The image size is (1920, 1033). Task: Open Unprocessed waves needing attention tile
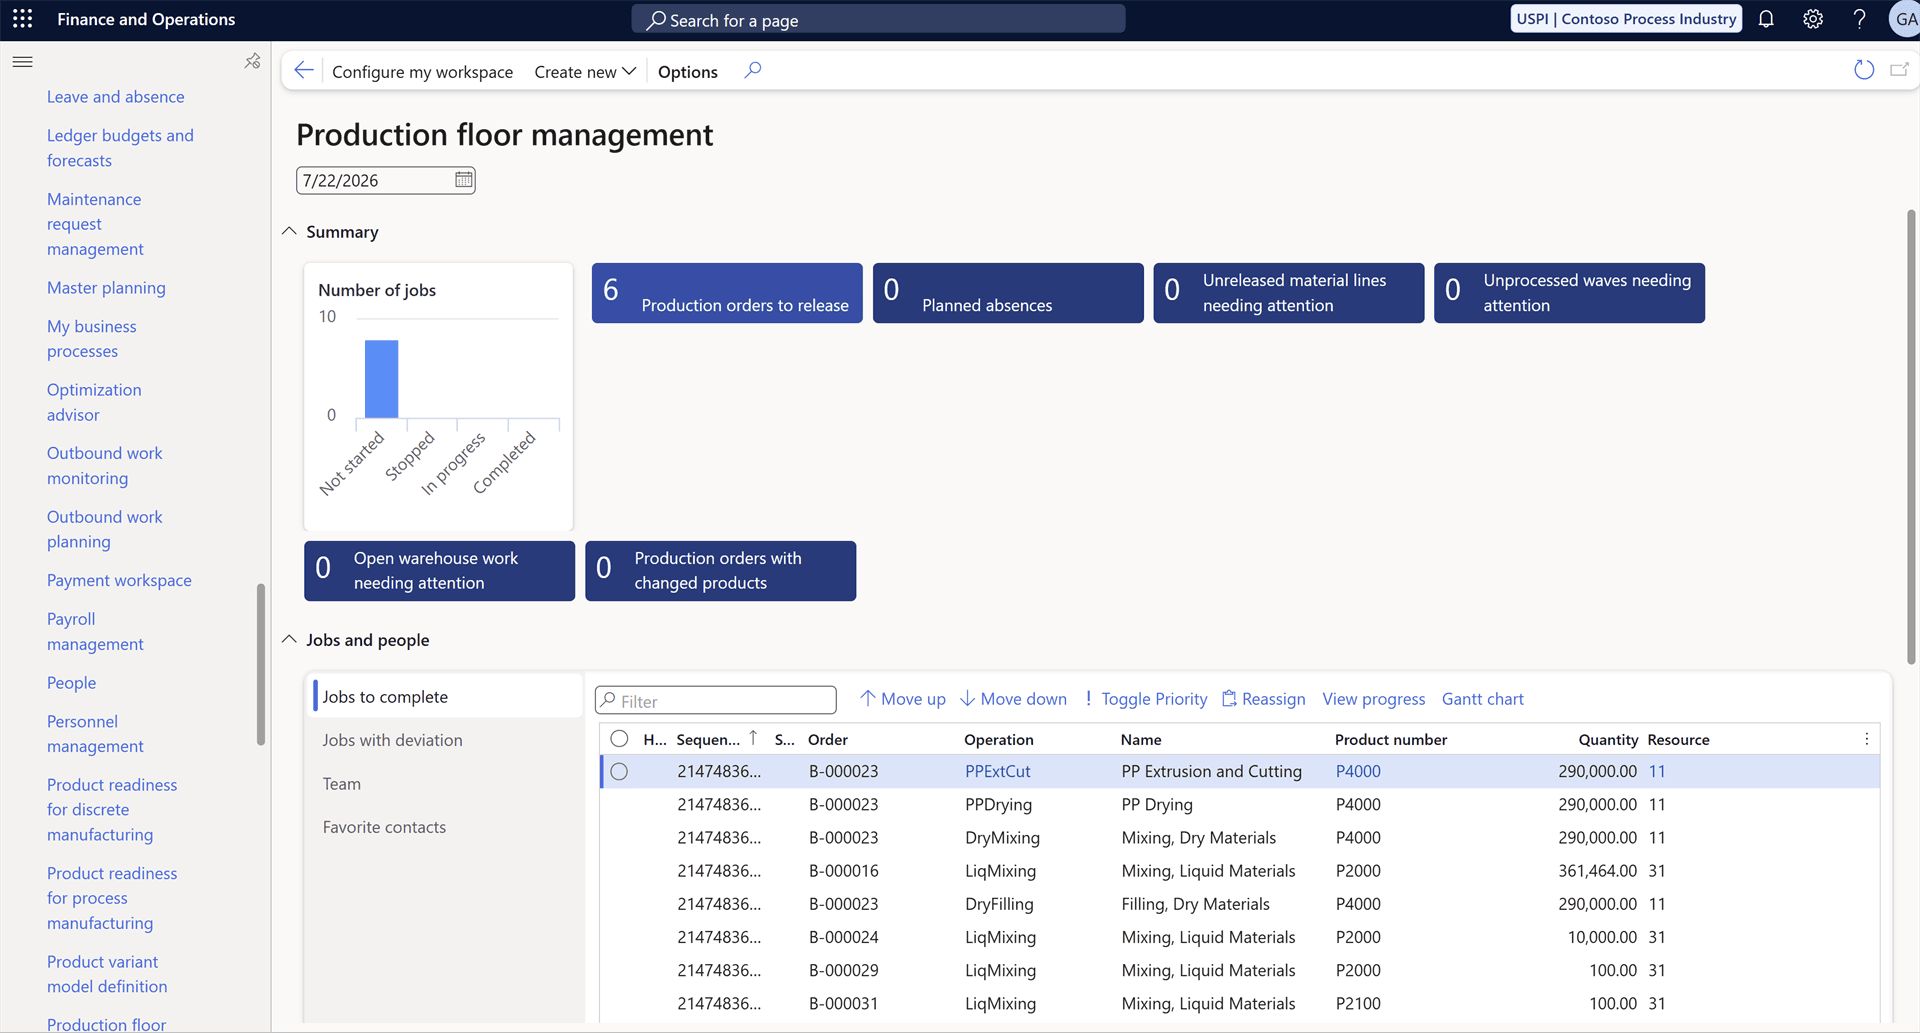pos(1569,293)
